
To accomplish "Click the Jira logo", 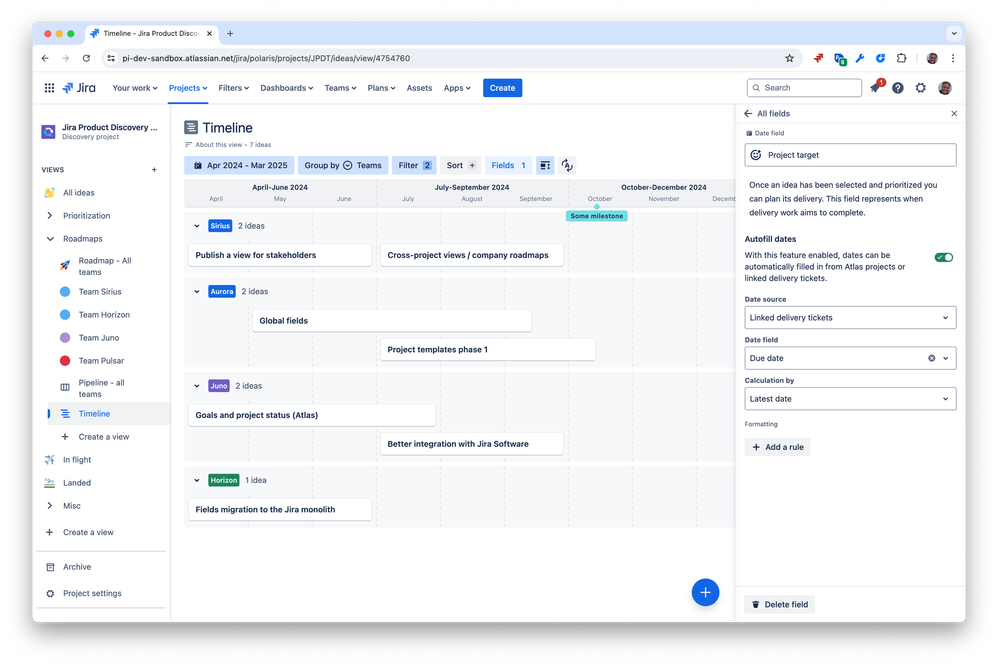I will [x=79, y=88].
